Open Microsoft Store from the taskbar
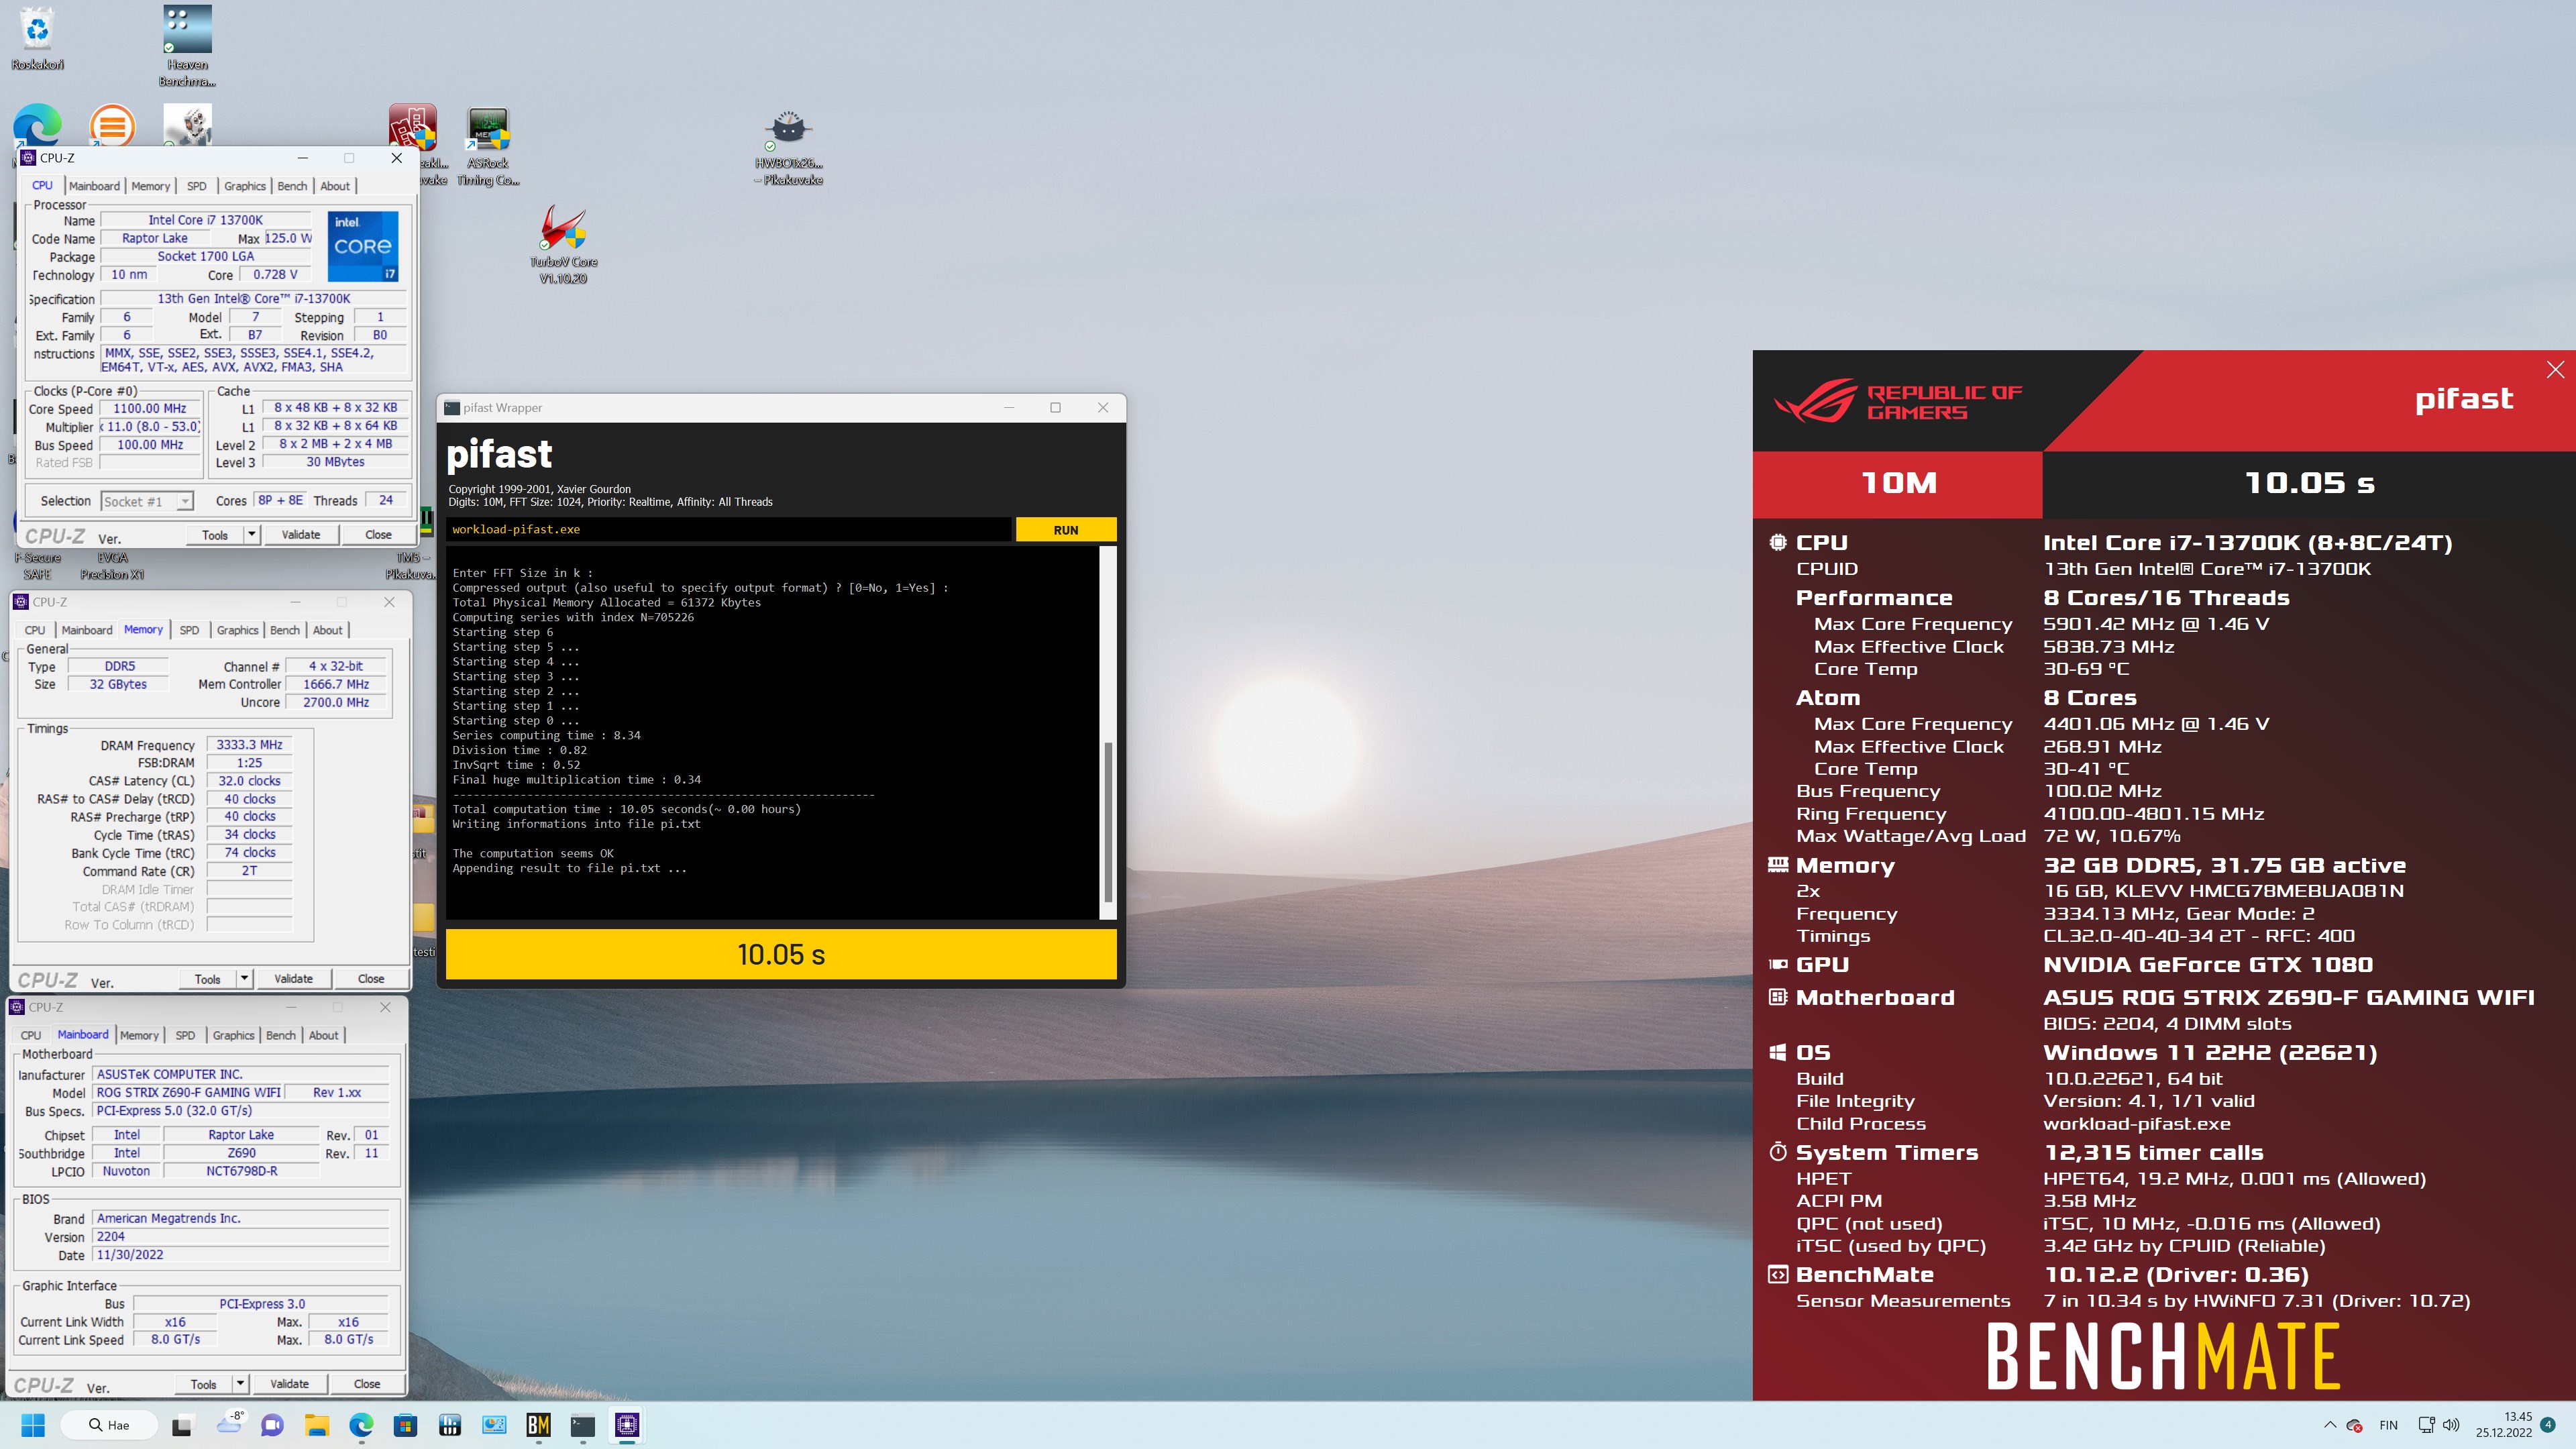The image size is (2576, 1449). tap(405, 1425)
